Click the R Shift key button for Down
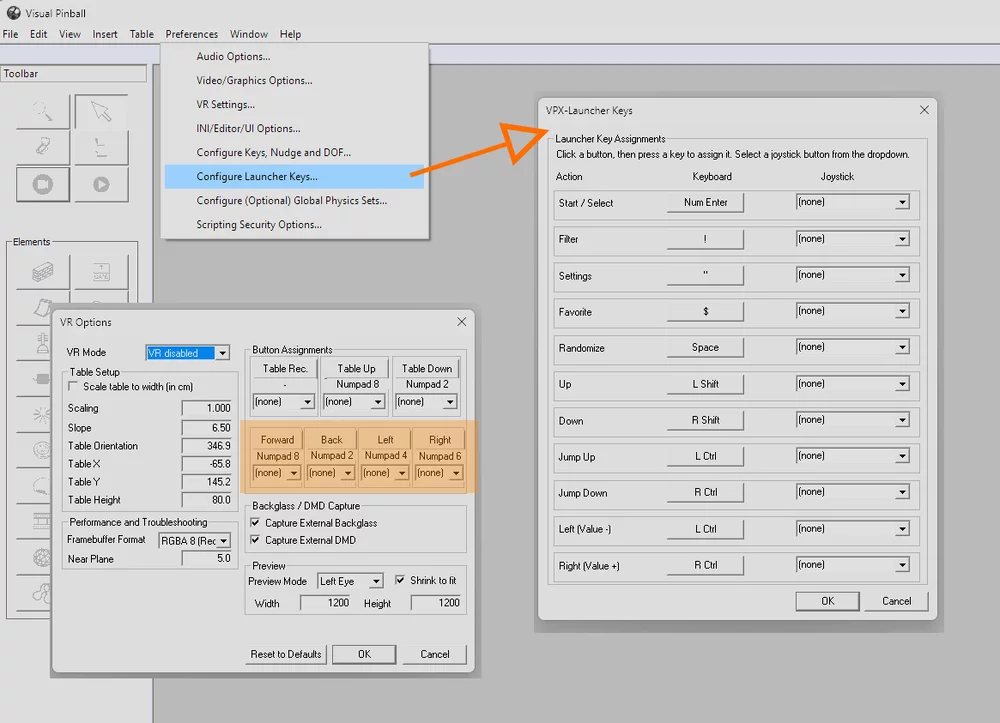 (x=705, y=420)
